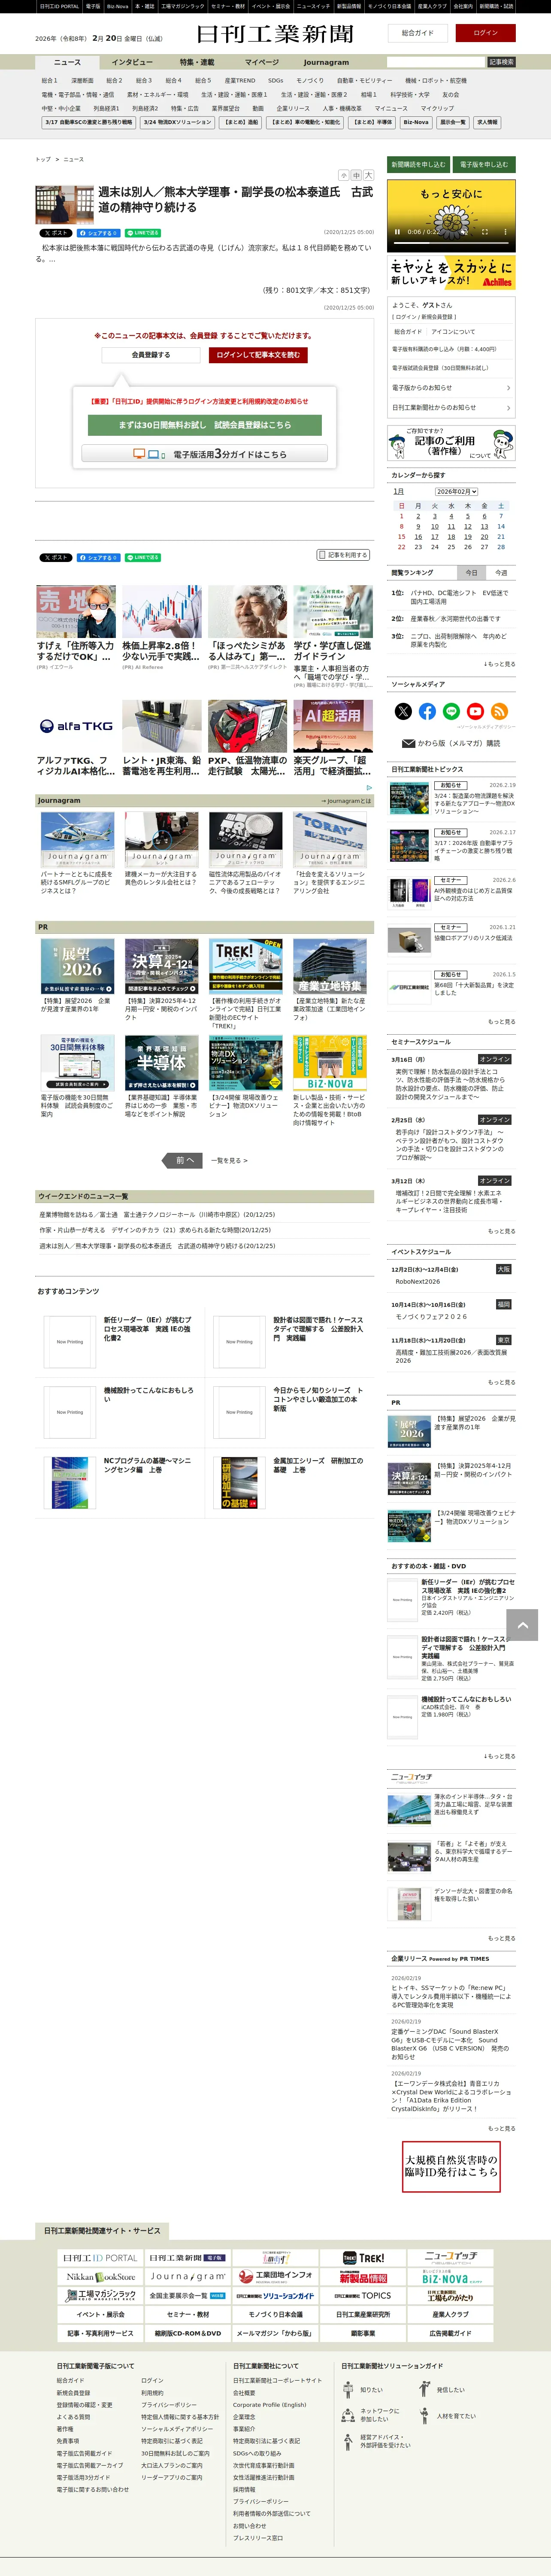
Task: Open the alfa TKG logo ad
Action: tap(76, 726)
